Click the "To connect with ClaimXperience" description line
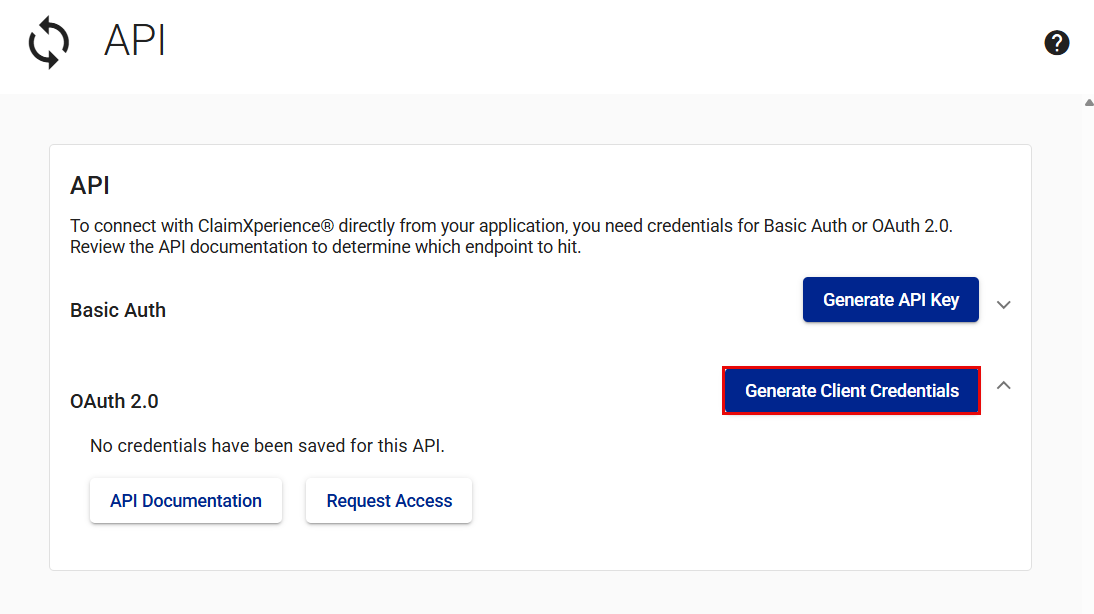This screenshot has height=614, width=1094. [510, 226]
